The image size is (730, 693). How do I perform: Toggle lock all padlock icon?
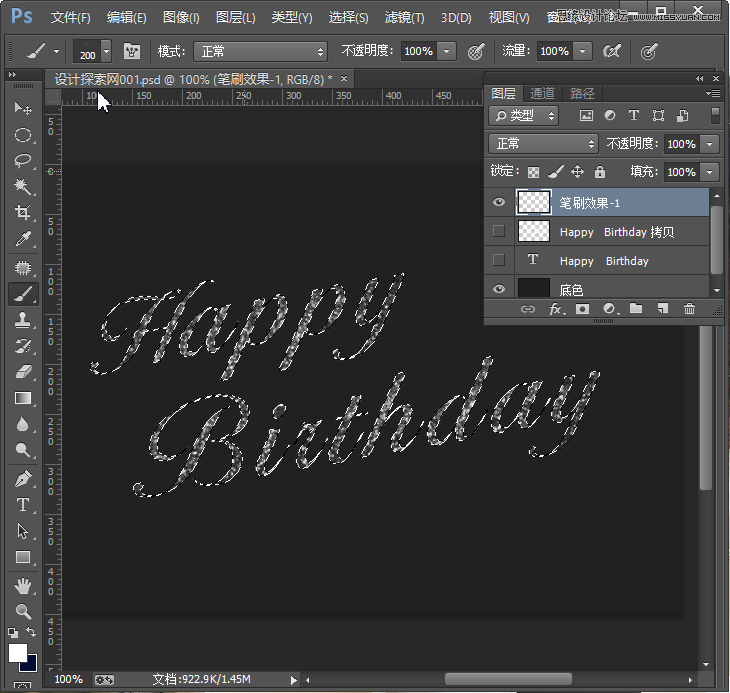600,172
